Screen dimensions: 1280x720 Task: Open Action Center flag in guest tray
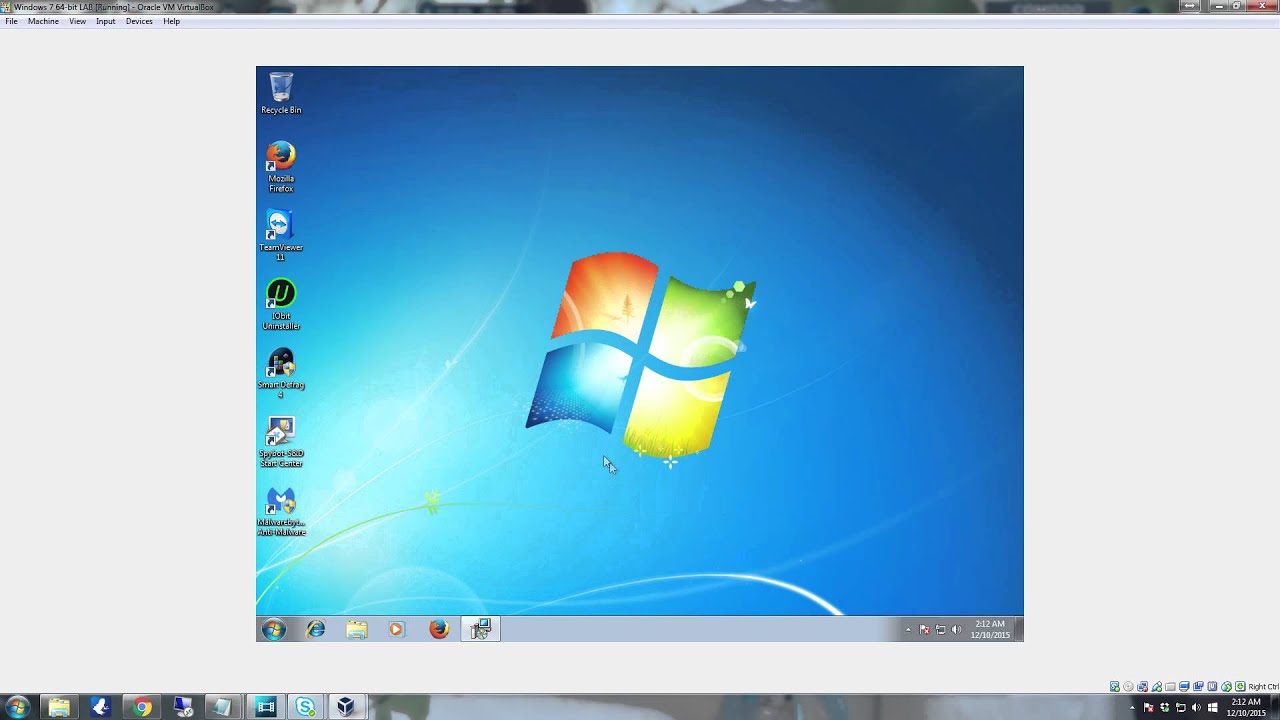point(924,630)
